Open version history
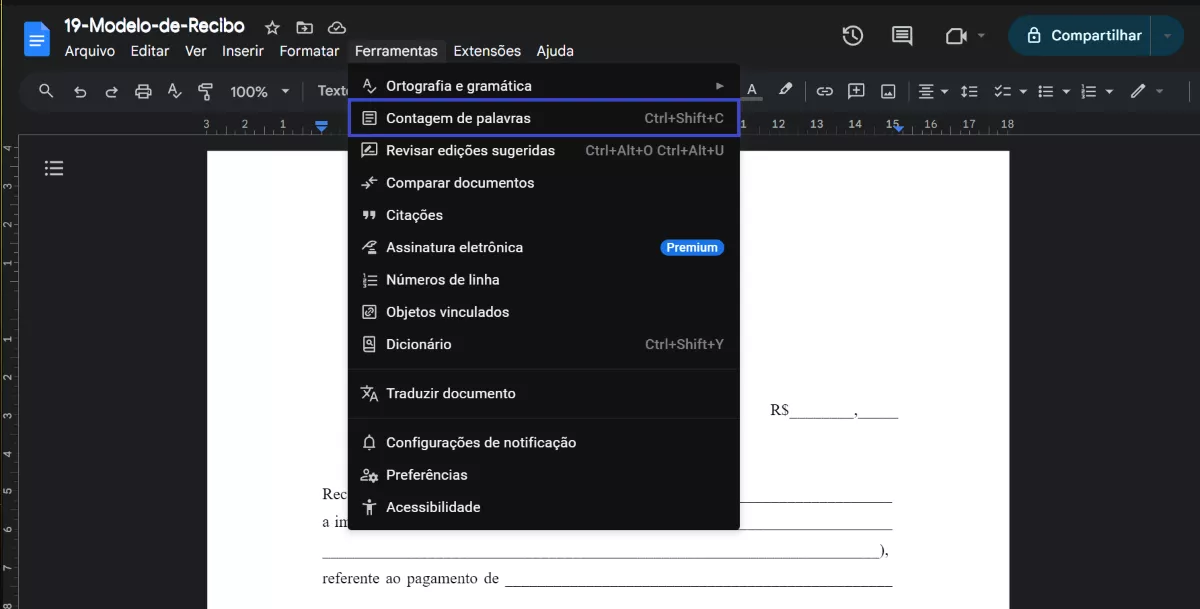Image resolution: width=1200 pixels, height=609 pixels. click(x=852, y=35)
